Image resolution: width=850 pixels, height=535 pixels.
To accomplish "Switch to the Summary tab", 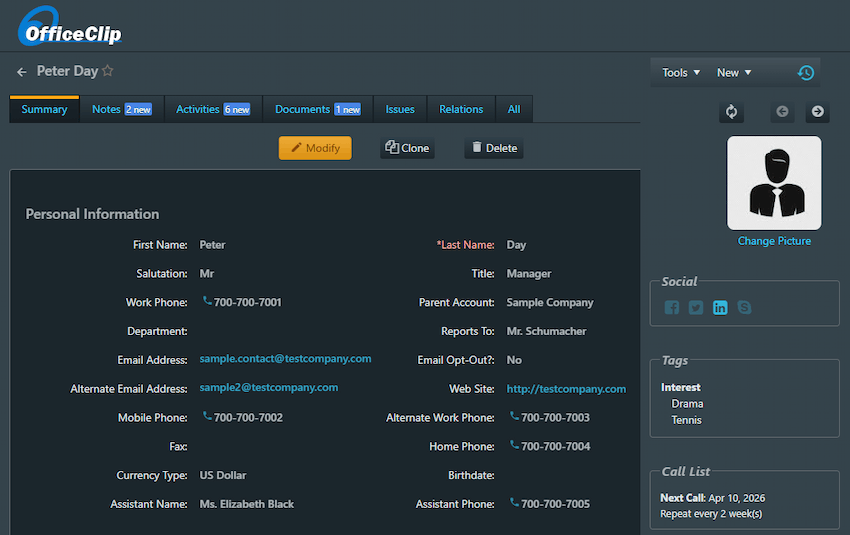I will coord(44,109).
